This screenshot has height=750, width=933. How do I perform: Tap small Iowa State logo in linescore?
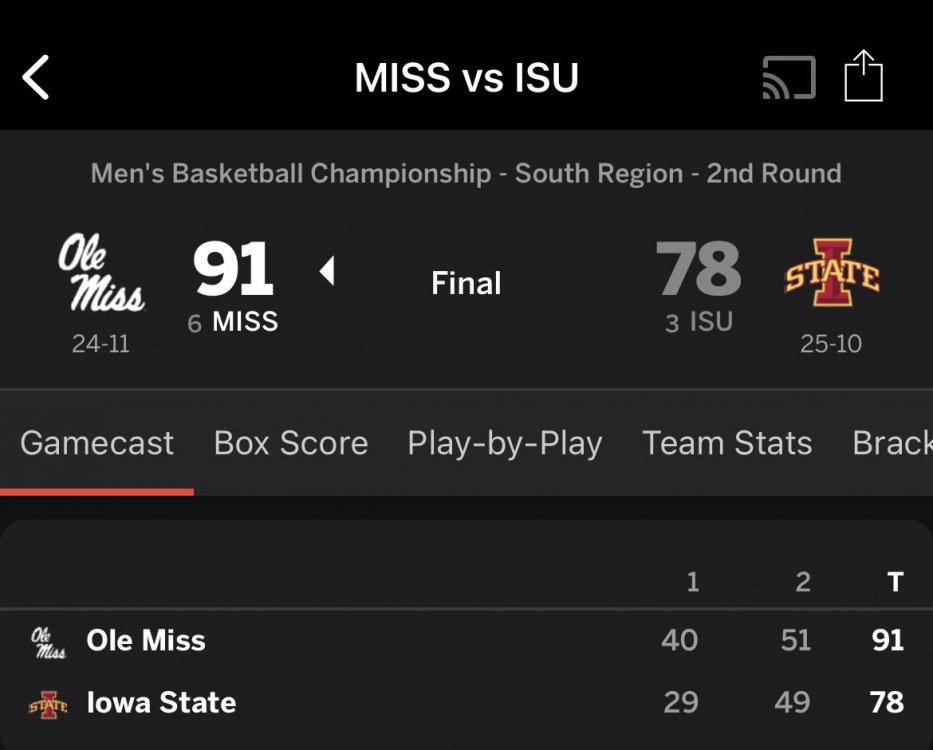(48, 704)
